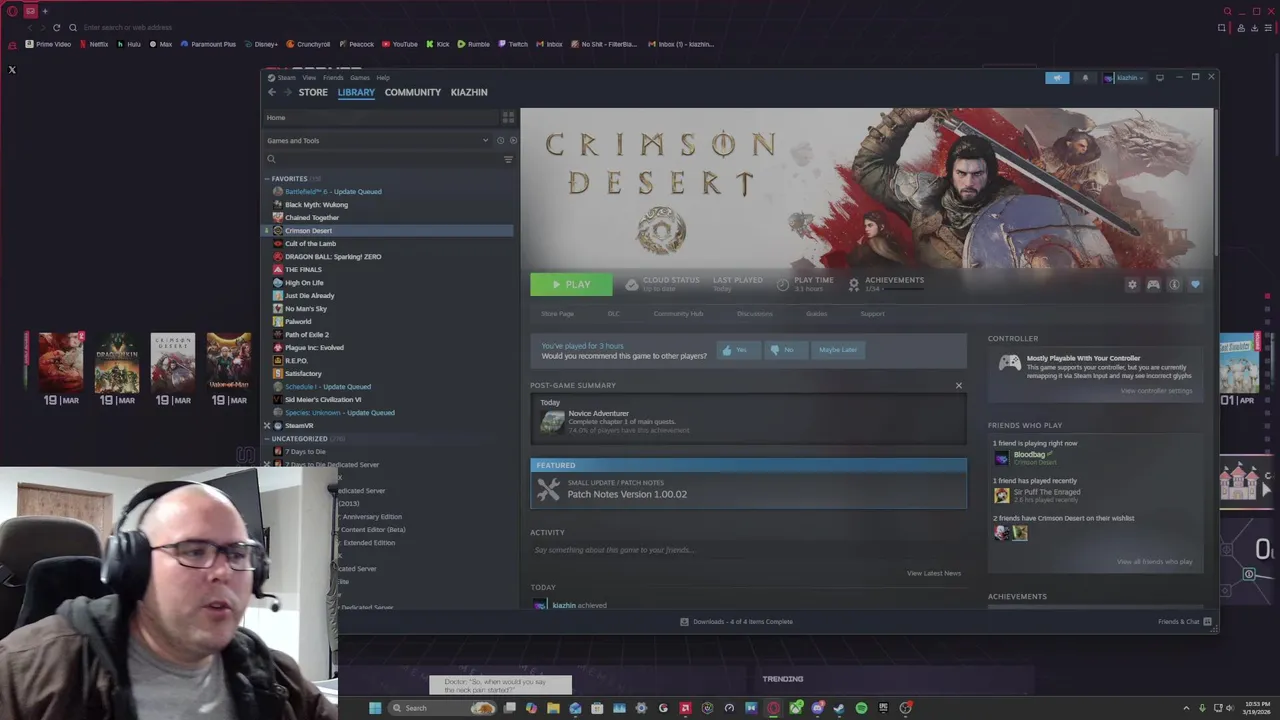
Task: Click the green PLAY button for Crimson Desert
Action: pos(571,285)
